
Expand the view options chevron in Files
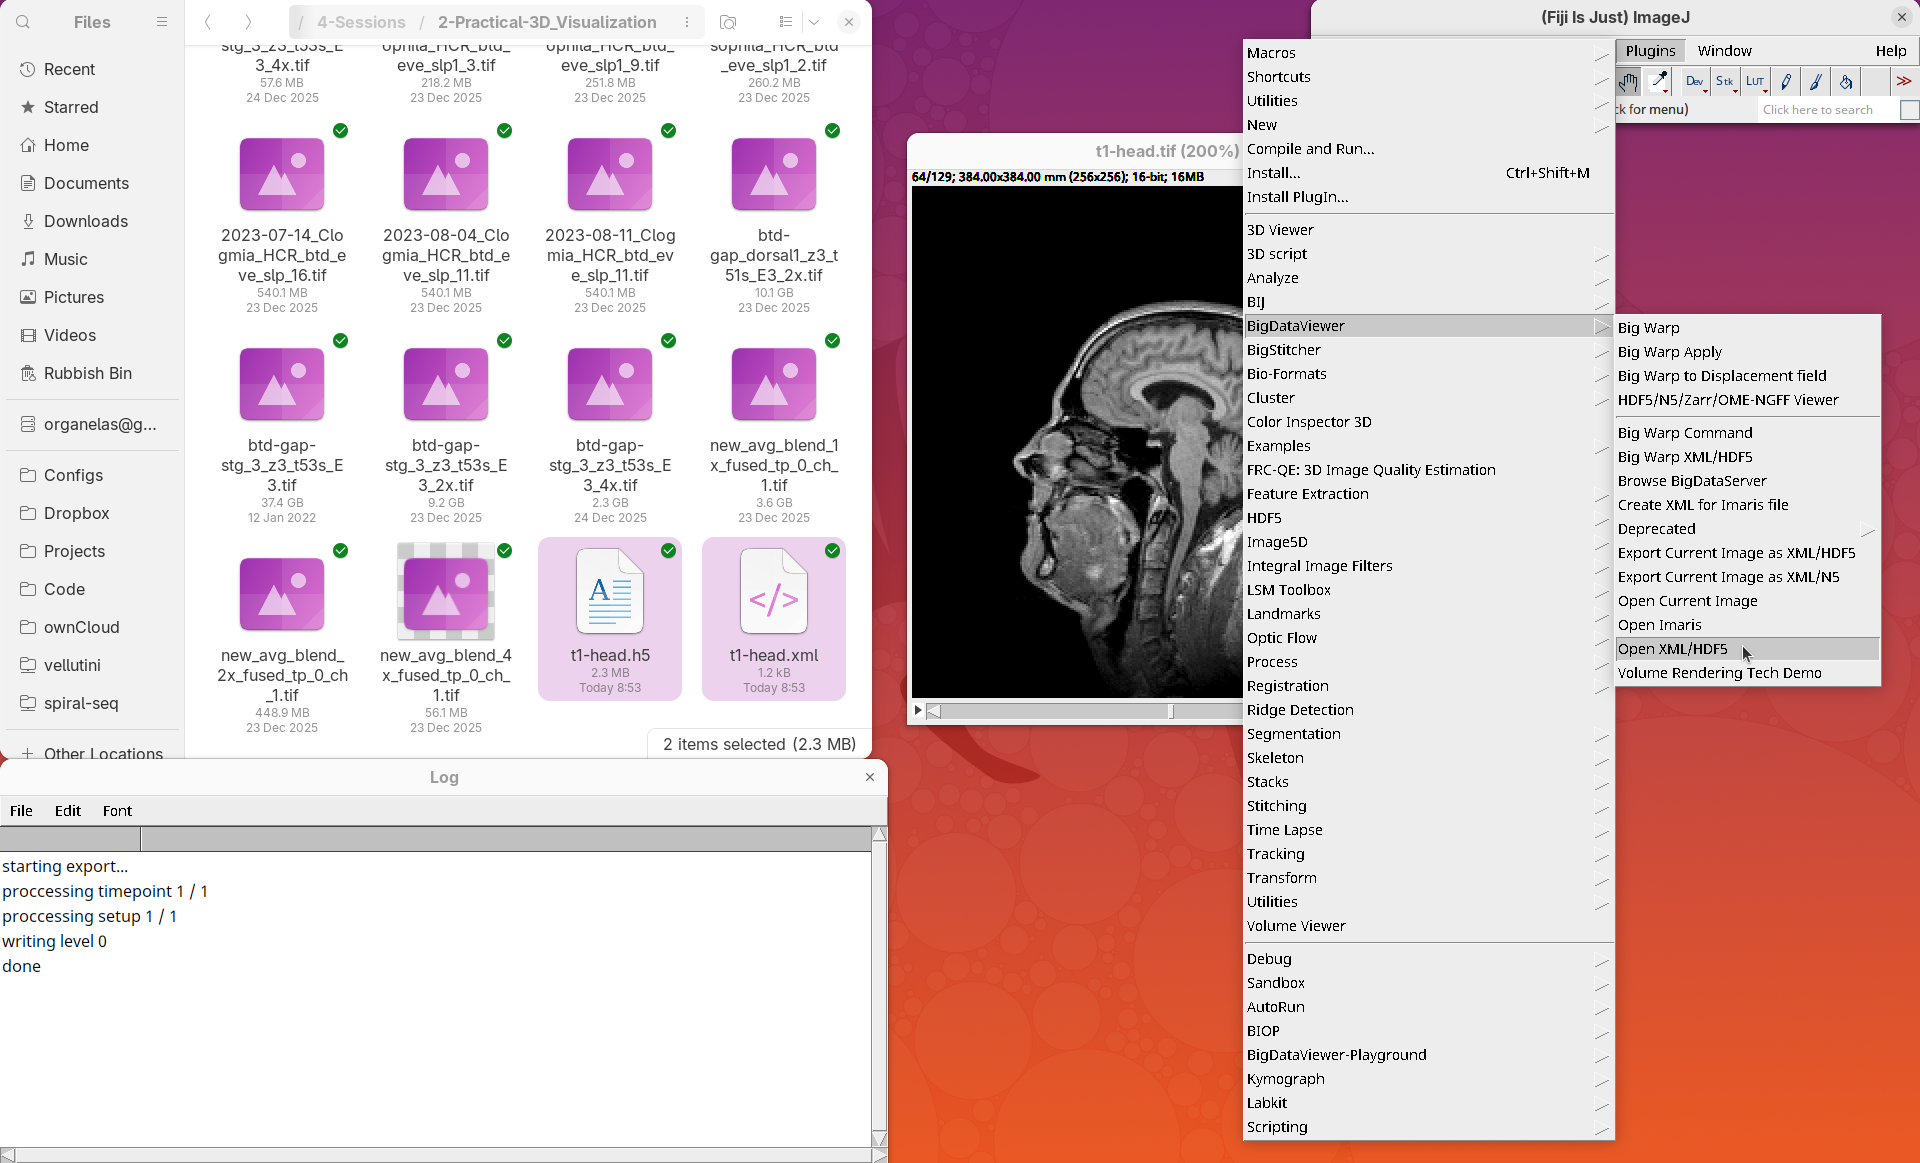814,22
